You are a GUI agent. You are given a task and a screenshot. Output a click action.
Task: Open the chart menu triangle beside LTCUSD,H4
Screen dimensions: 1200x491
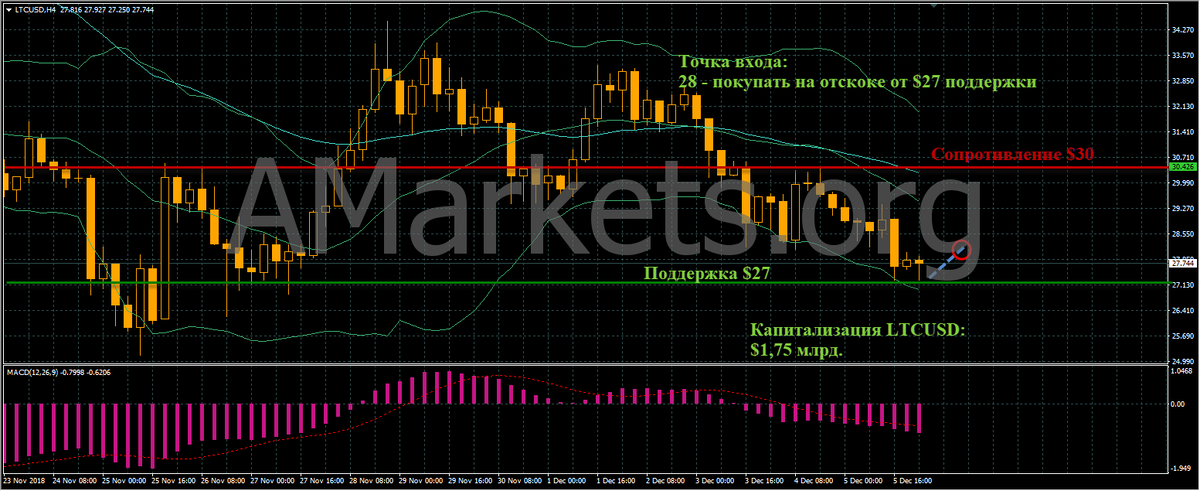point(8,9)
